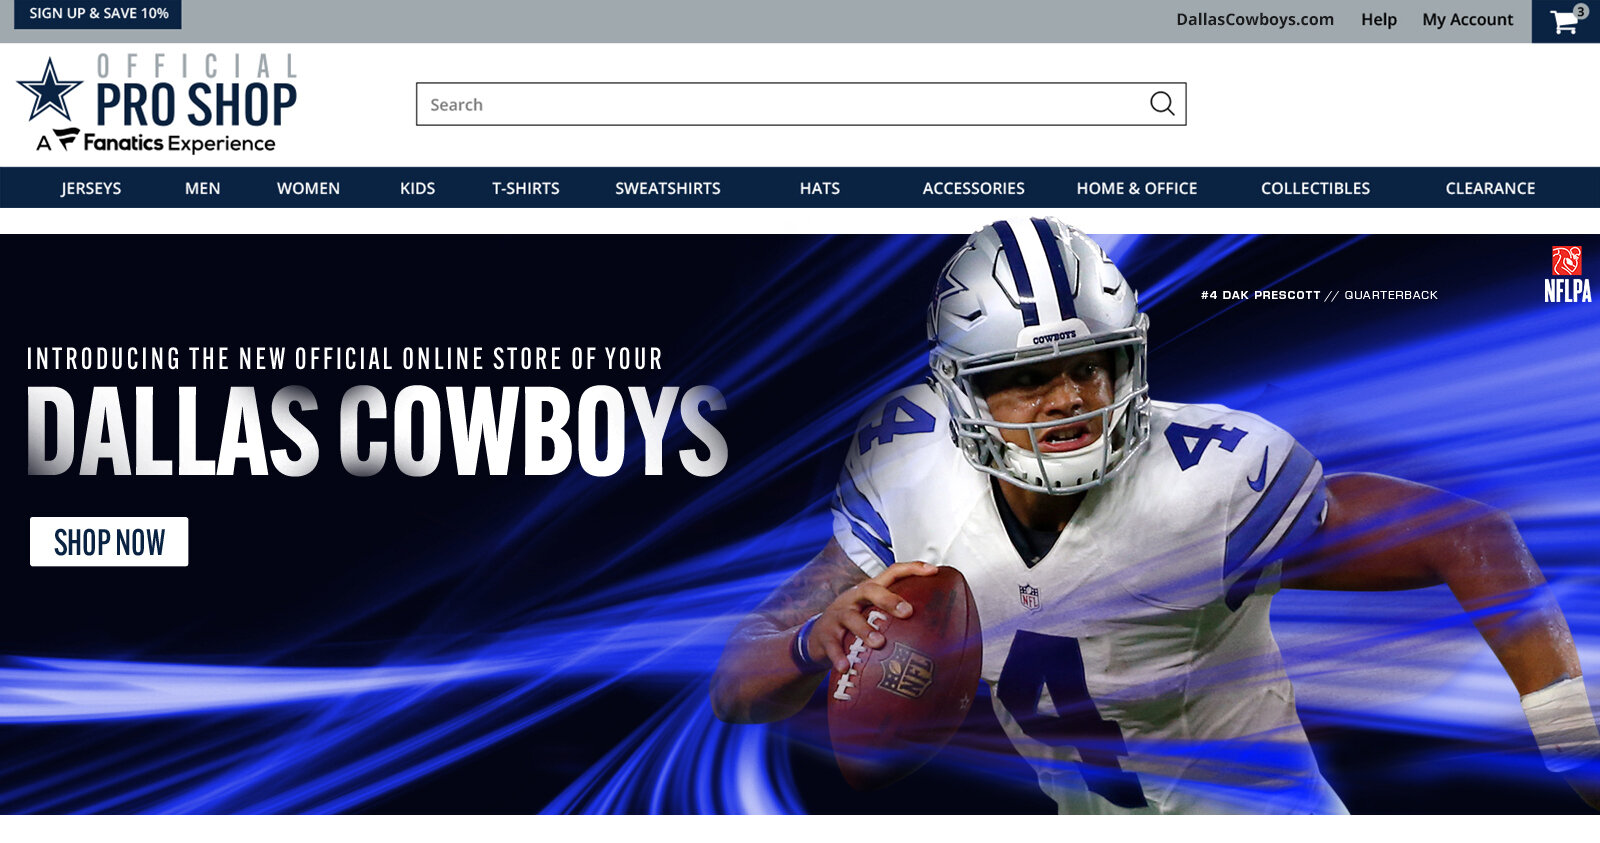Open the Jerseys menu
The width and height of the screenshot is (1600, 843).
coord(91,188)
